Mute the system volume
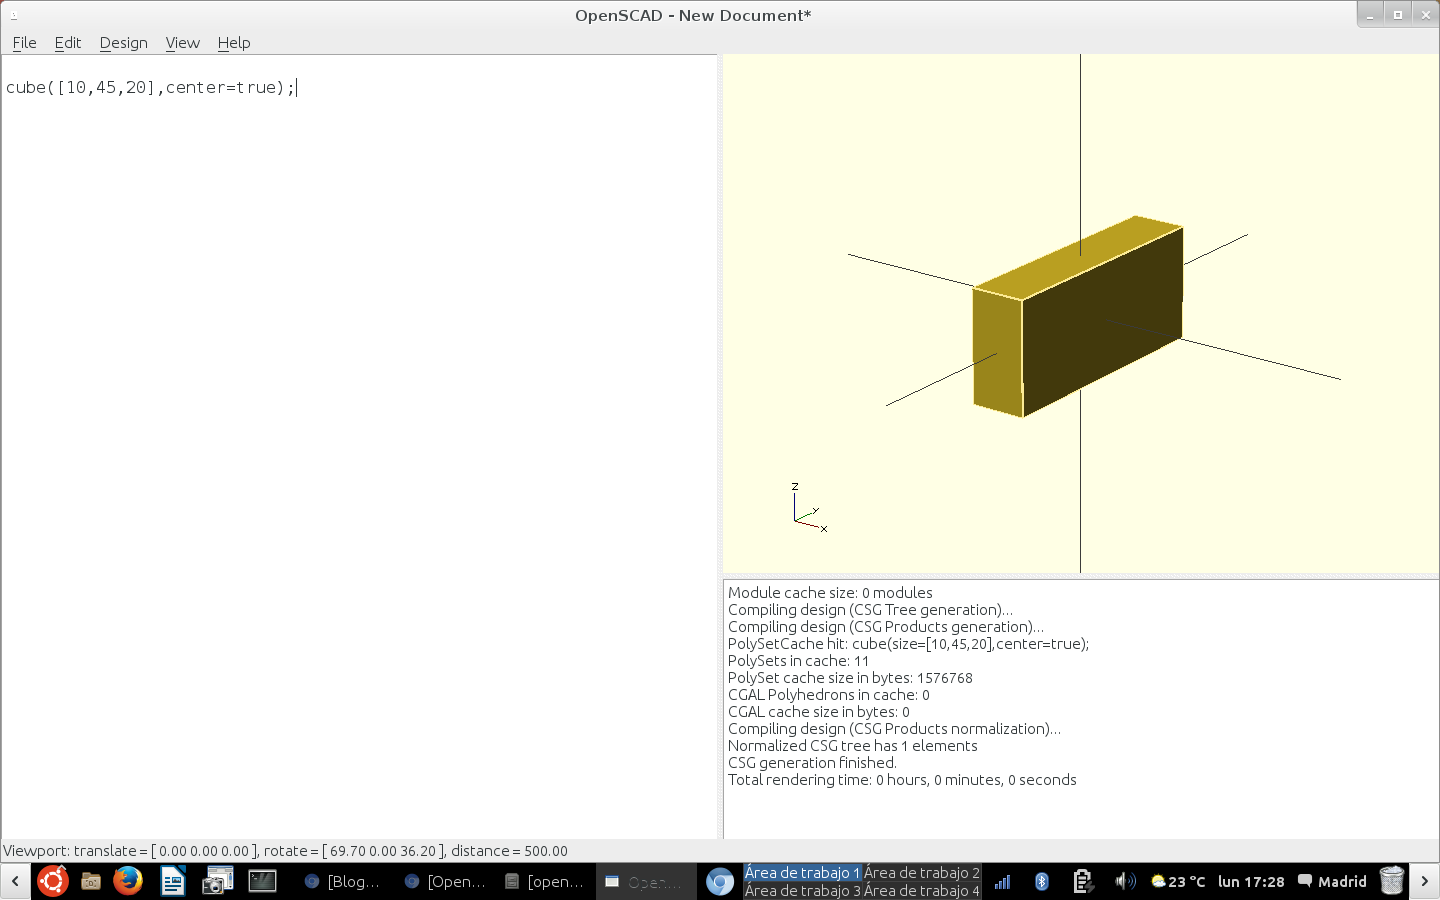Viewport: 1440px width, 900px height. tap(1126, 881)
